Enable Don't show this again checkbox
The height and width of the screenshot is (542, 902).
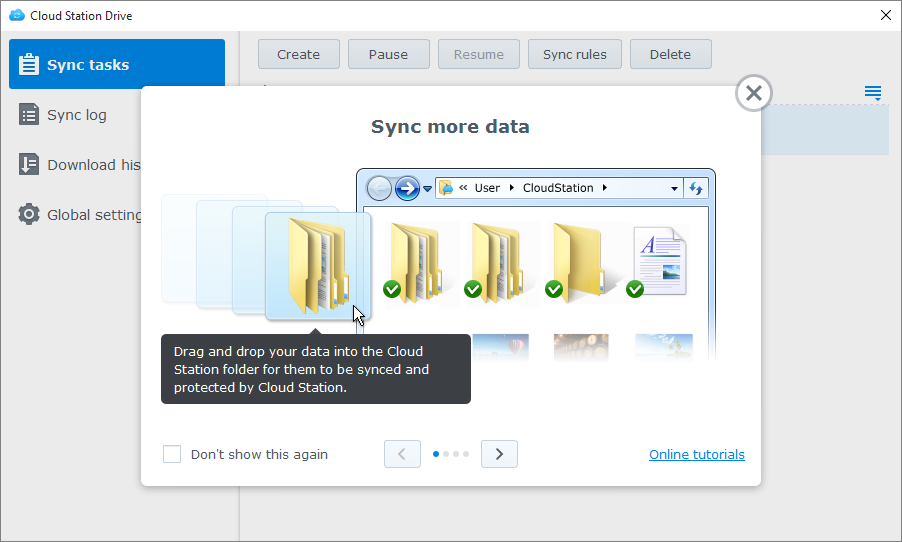pos(172,454)
